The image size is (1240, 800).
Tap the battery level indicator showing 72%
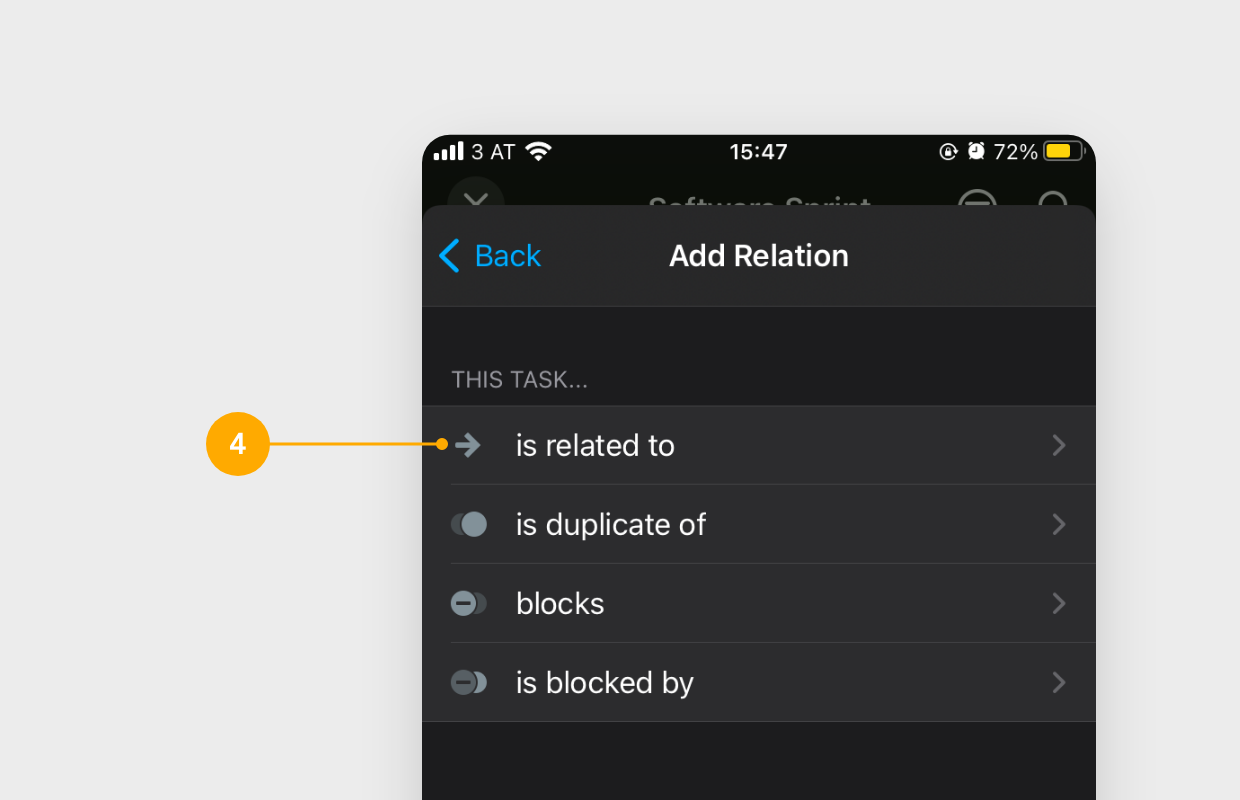click(1058, 151)
